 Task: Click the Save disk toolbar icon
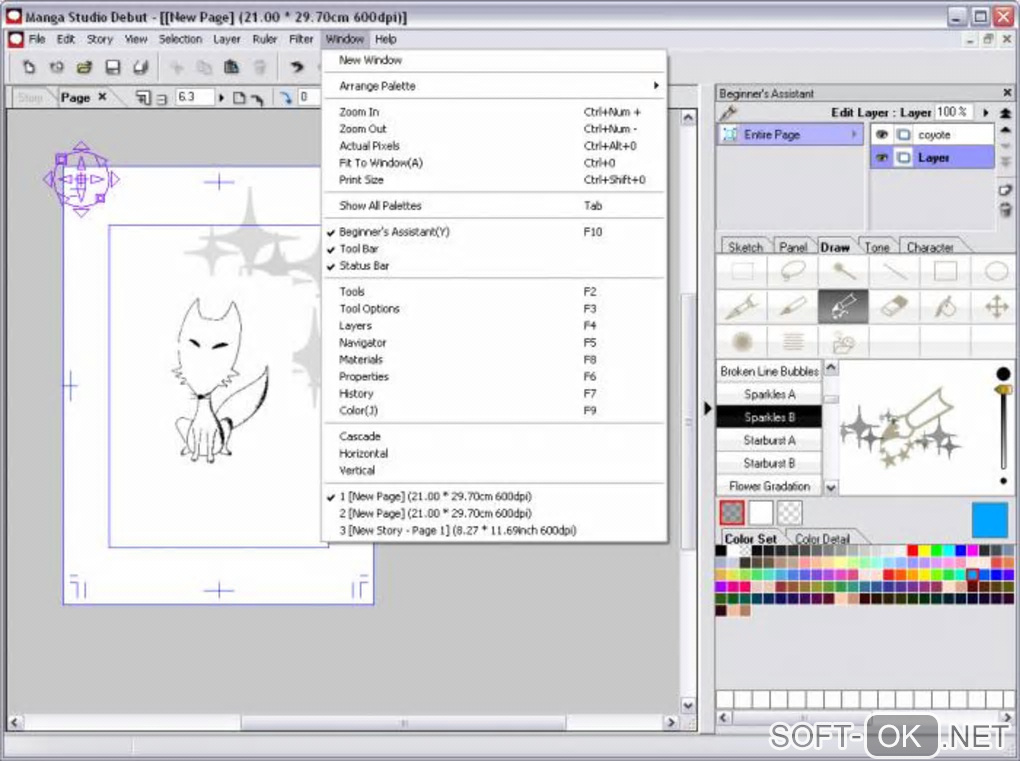click(x=113, y=67)
